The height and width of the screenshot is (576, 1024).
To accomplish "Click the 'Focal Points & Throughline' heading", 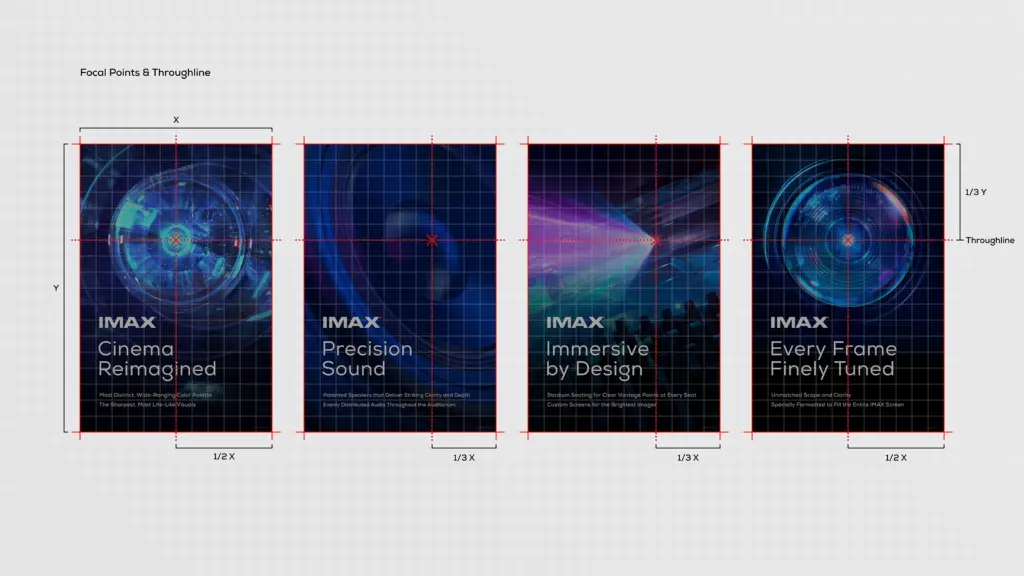I will [x=145, y=72].
